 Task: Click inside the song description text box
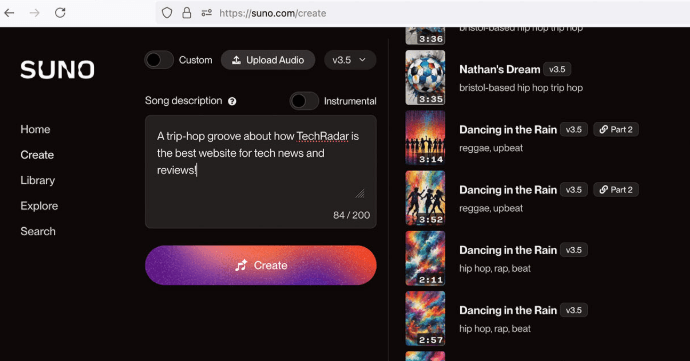point(261,172)
